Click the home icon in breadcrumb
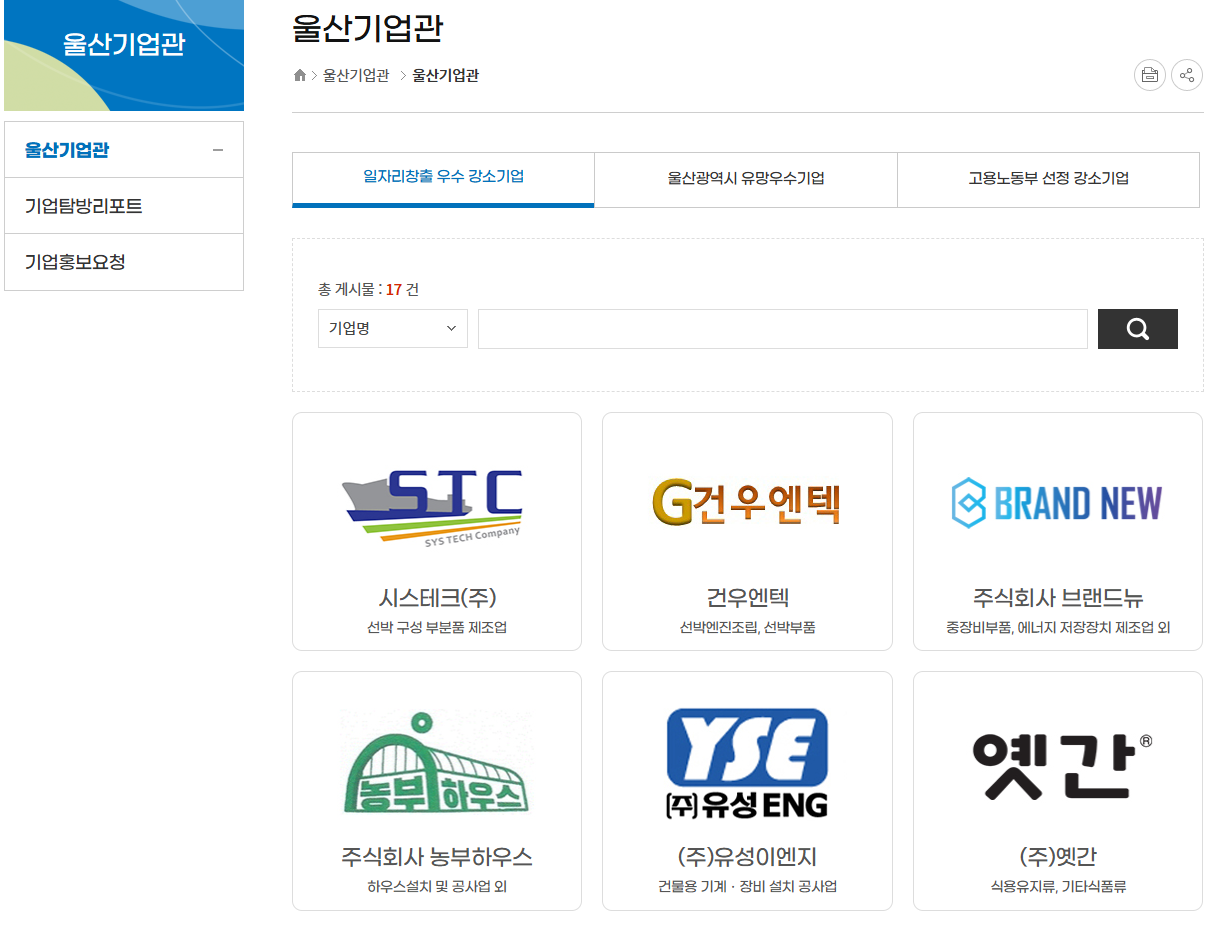Image resolution: width=1217 pixels, height=927 pixels. click(x=300, y=76)
